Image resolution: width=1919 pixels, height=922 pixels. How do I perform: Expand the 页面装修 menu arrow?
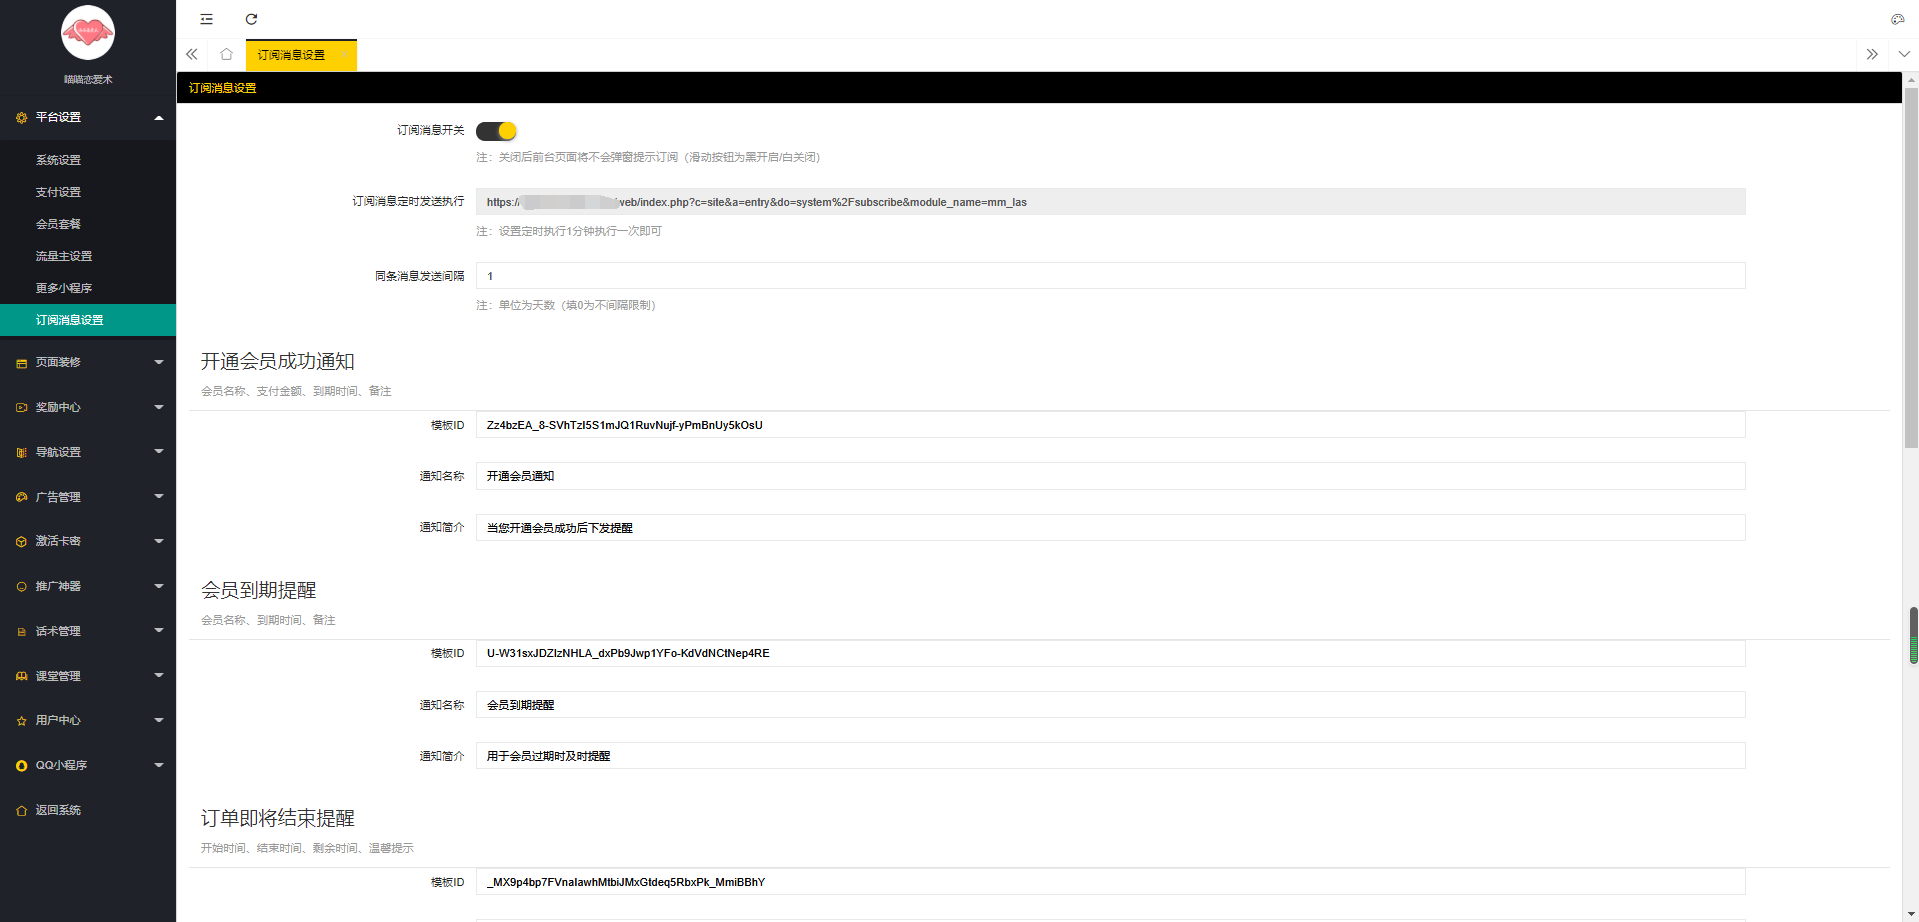point(159,362)
